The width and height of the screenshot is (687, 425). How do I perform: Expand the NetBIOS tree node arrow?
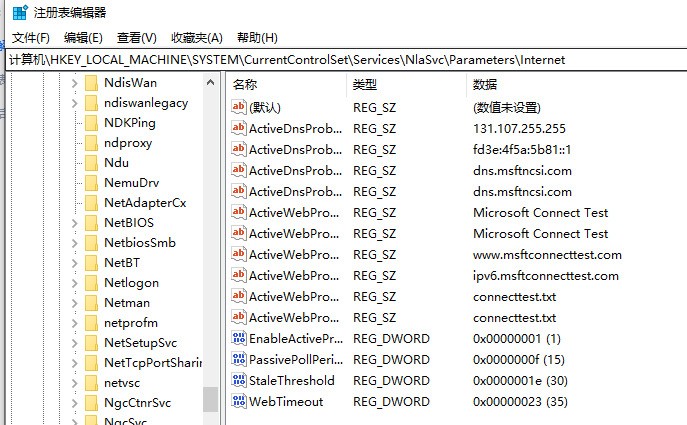[x=74, y=223]
